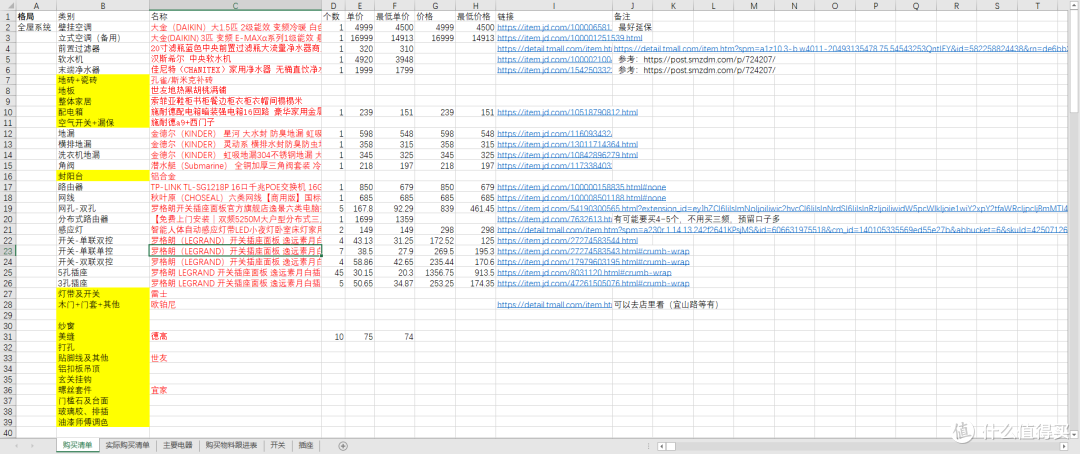Open the jd.com/100000158835 link in row 17
The height and width of the screenshot is (454, 1080).
(581, 187)
